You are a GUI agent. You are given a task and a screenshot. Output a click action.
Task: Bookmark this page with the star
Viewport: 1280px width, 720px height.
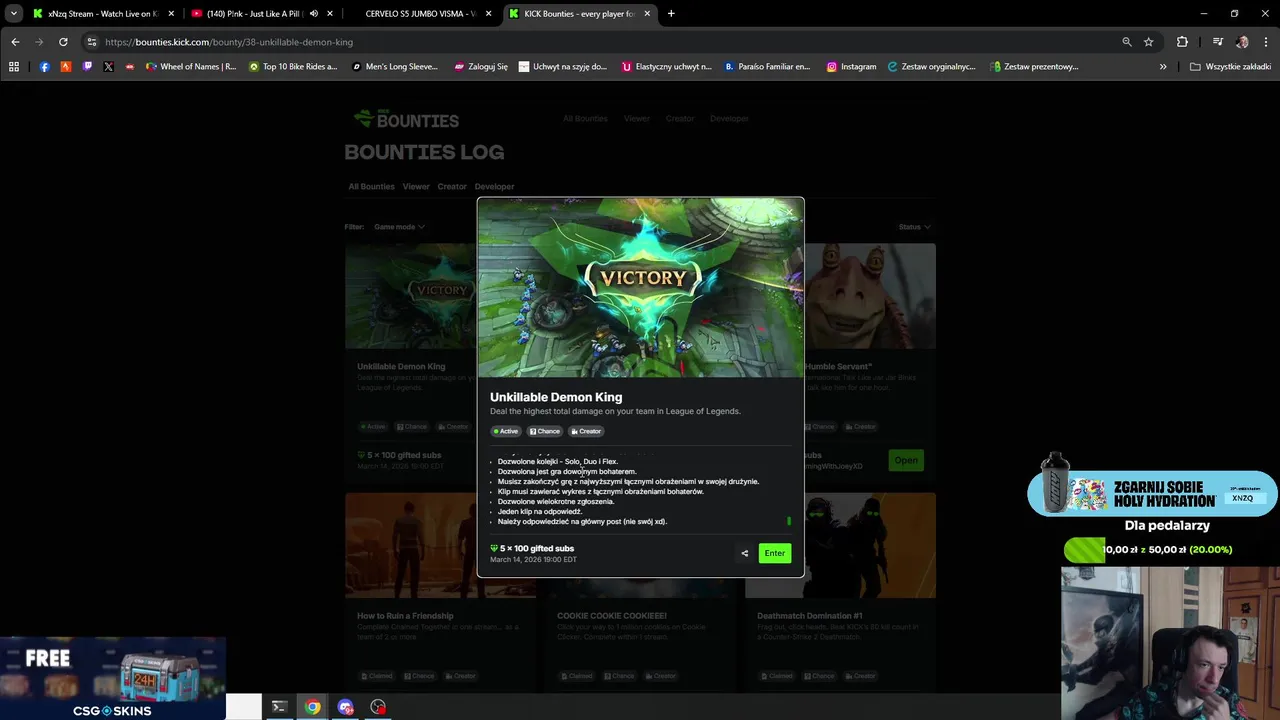1149,42
